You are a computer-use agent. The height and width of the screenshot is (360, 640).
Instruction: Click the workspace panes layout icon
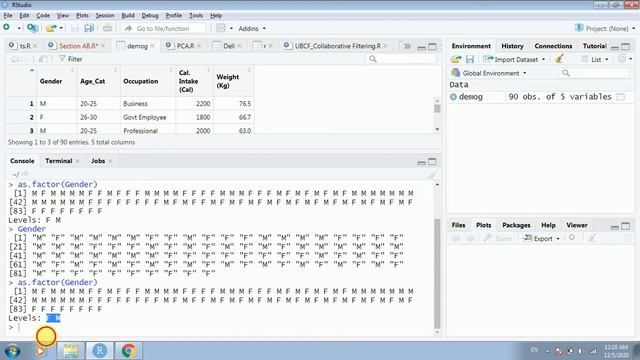[x=220, y=28]
